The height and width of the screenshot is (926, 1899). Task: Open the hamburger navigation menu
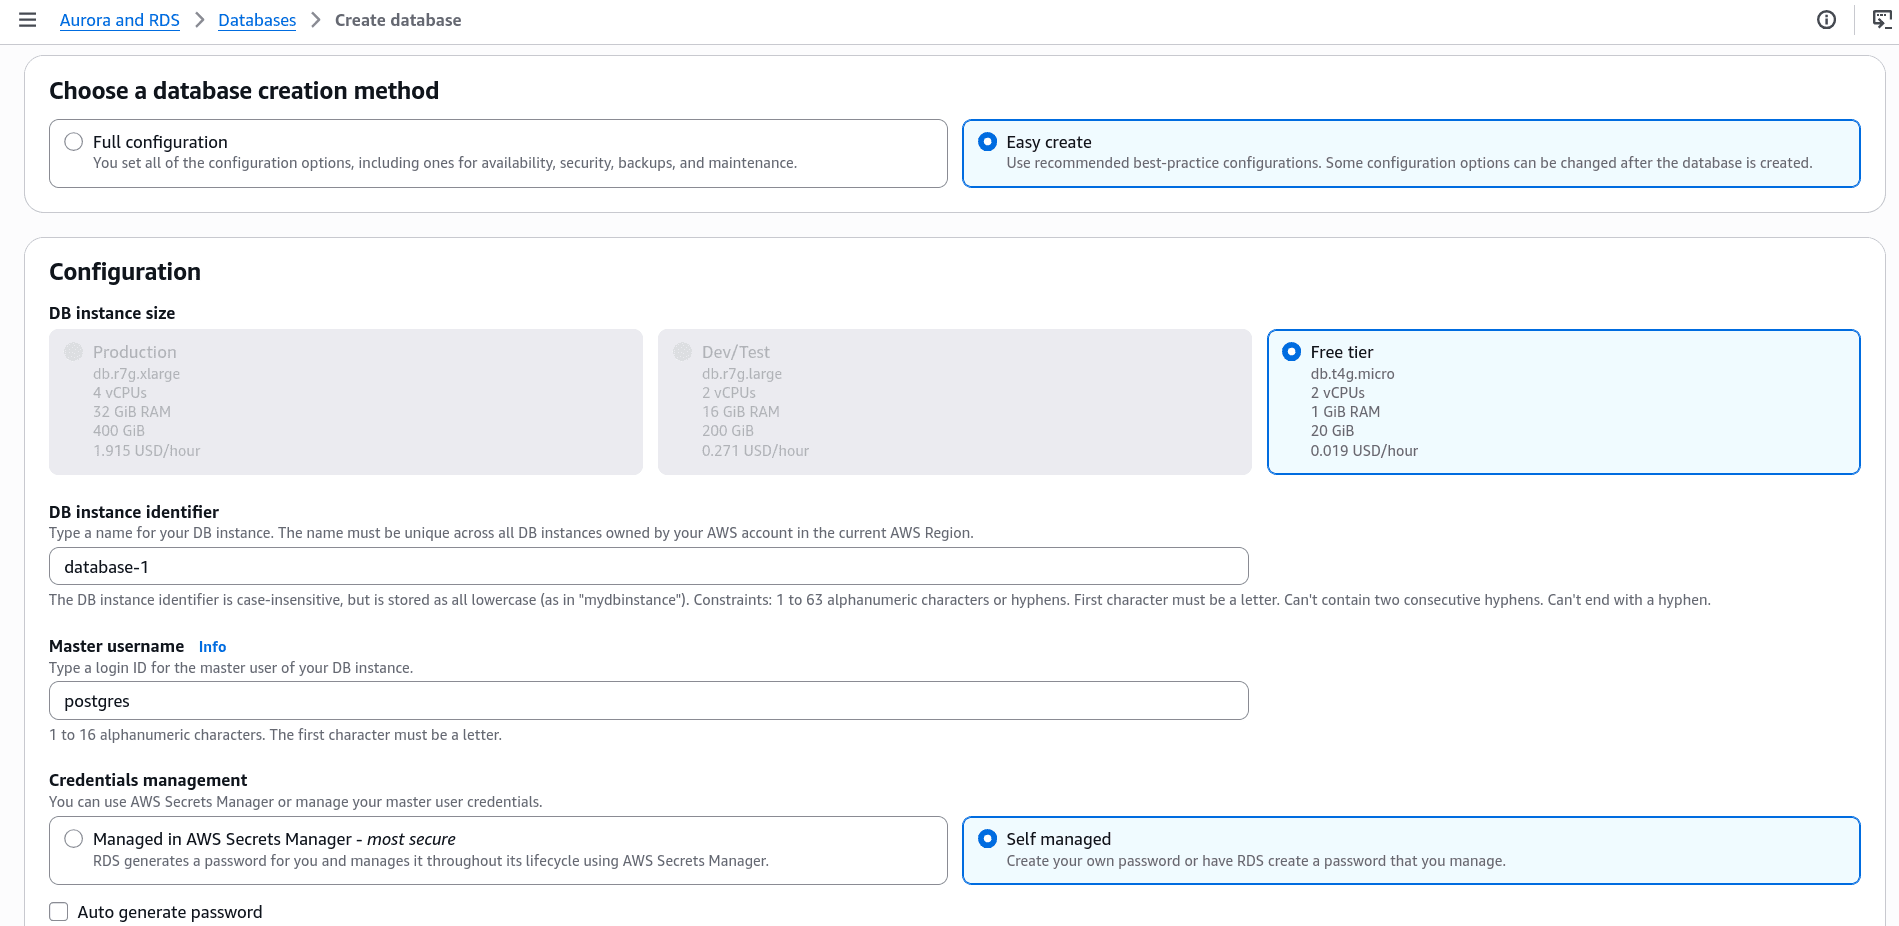(x=28, y=20)
